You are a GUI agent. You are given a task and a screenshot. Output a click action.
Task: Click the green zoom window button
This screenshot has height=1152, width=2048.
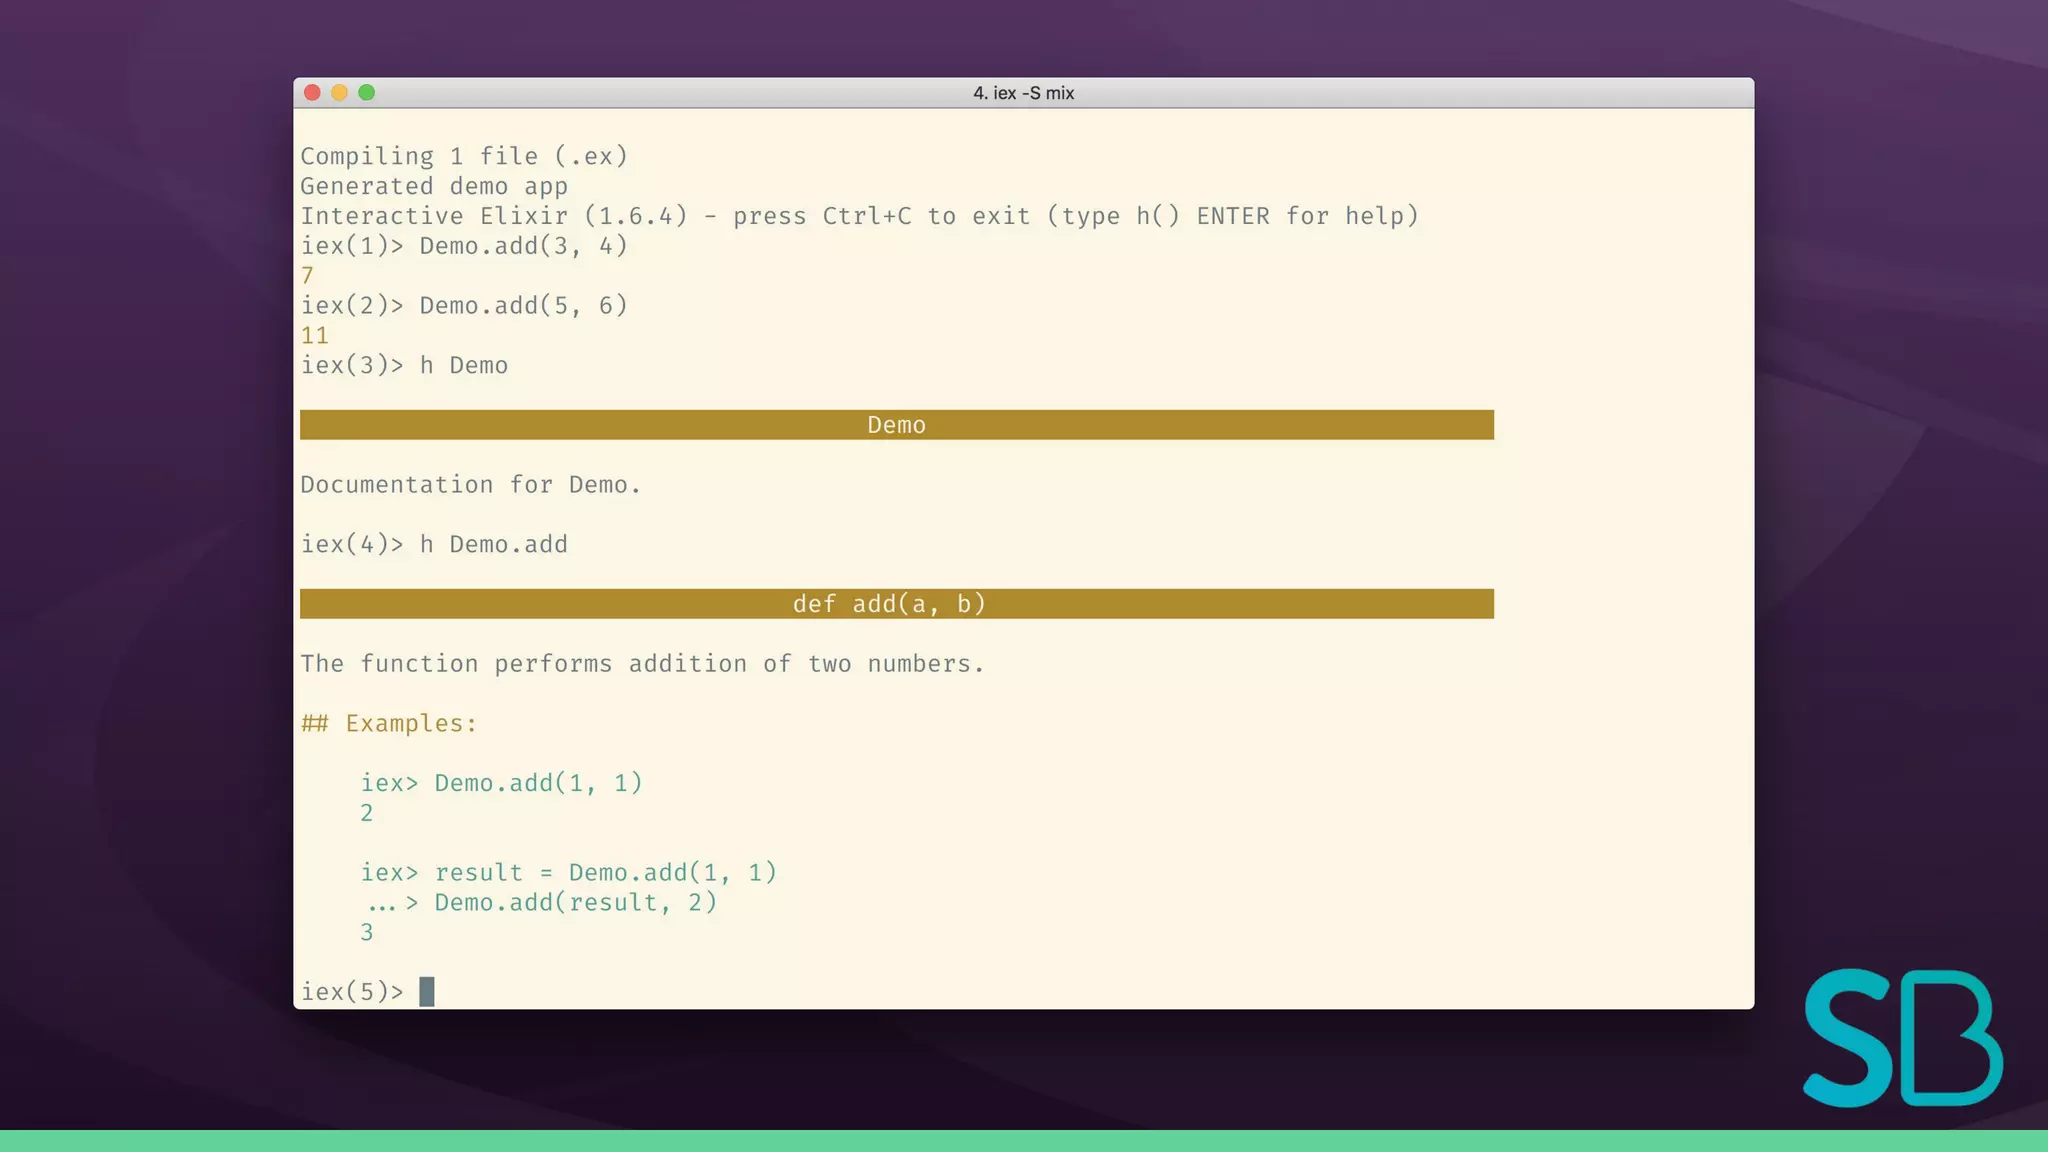click(x=367, y=93)
